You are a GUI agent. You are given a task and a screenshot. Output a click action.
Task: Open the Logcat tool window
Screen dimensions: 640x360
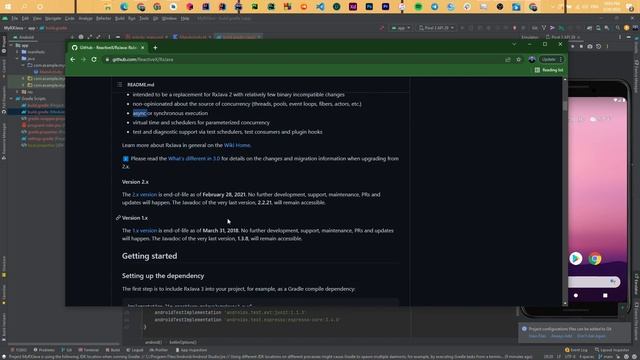(135, 350)
